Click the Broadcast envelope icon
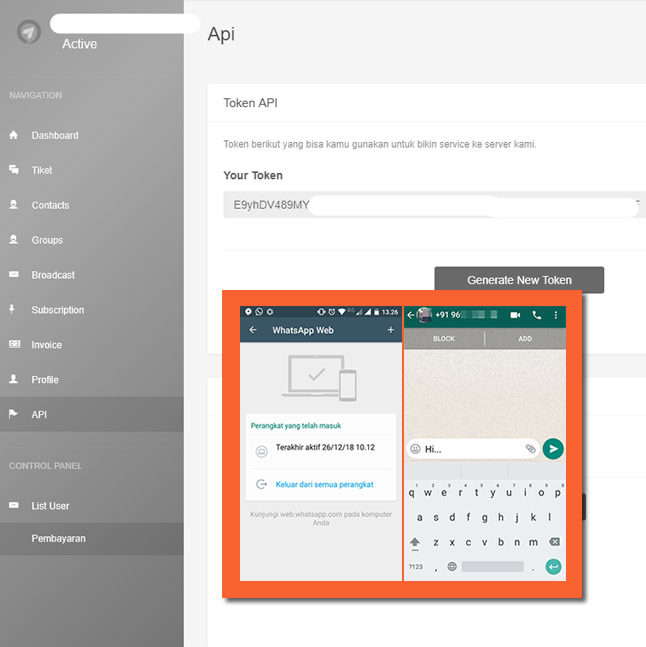646x647 pixels. (14, 275)
